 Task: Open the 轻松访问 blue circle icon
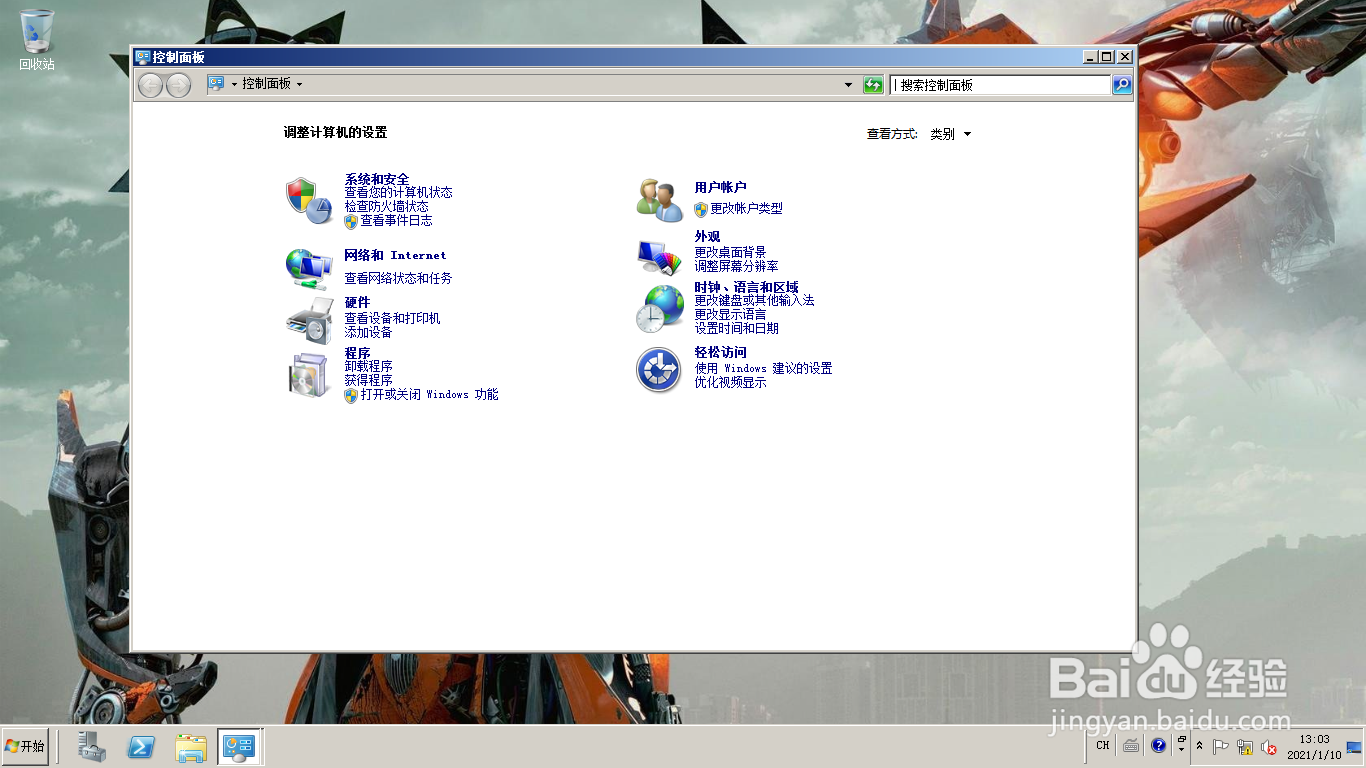(659, 370)
